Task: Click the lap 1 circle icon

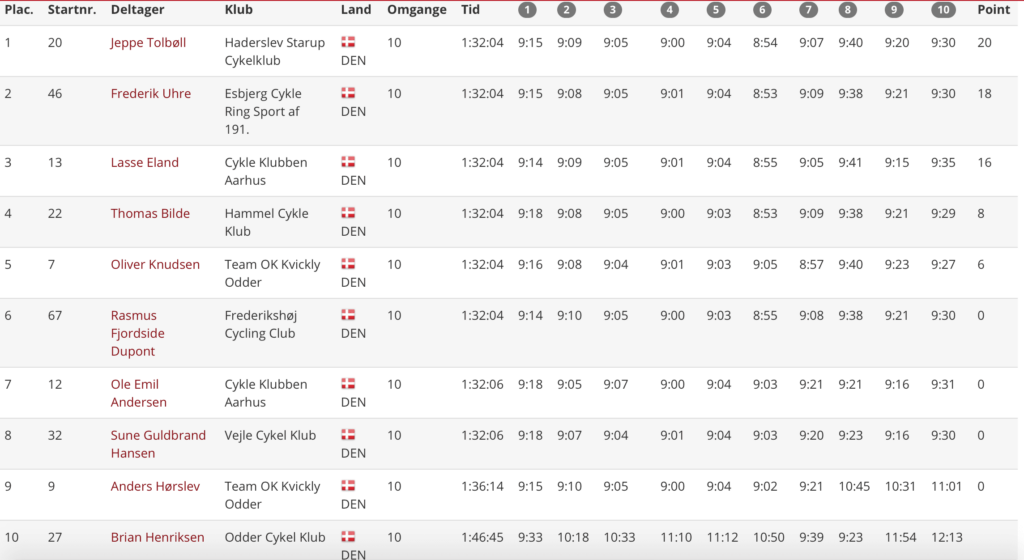Action: (x=527, y=10)
